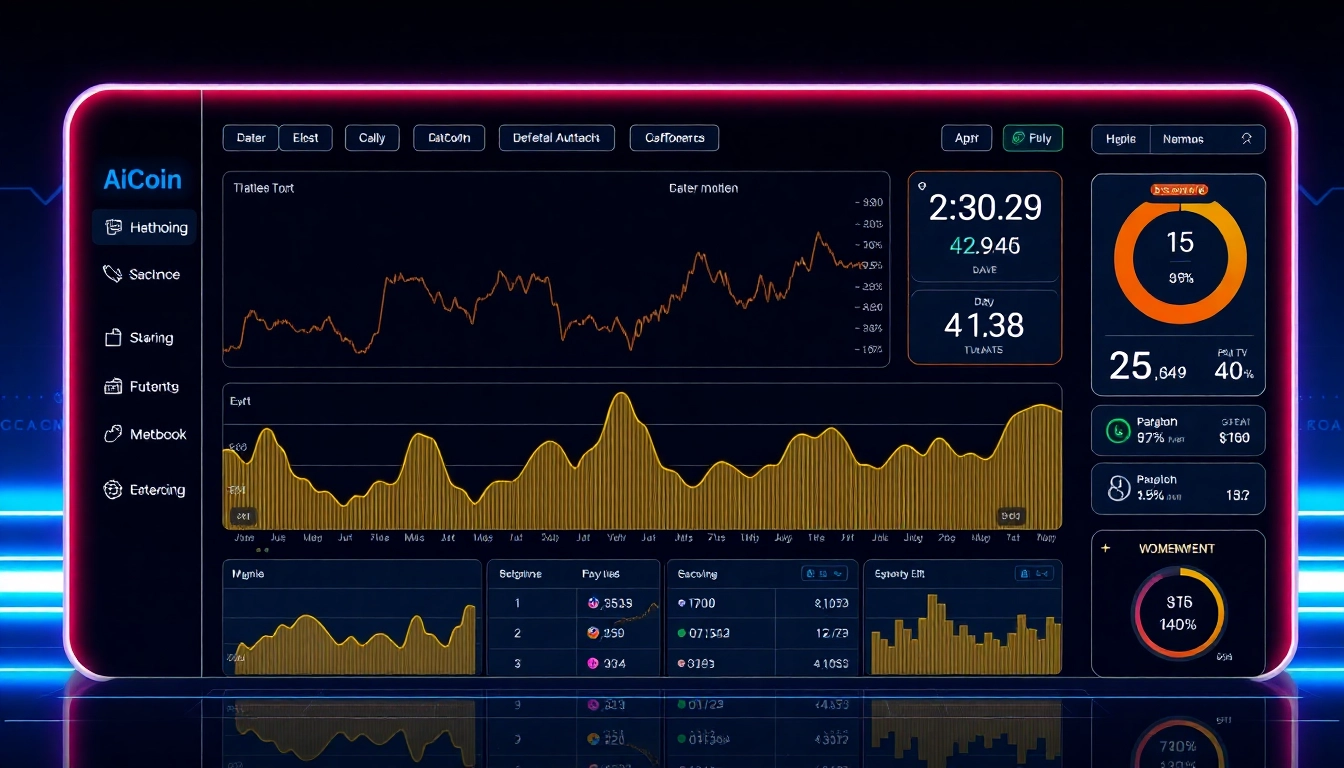Click the Cally button

(372, 138)
